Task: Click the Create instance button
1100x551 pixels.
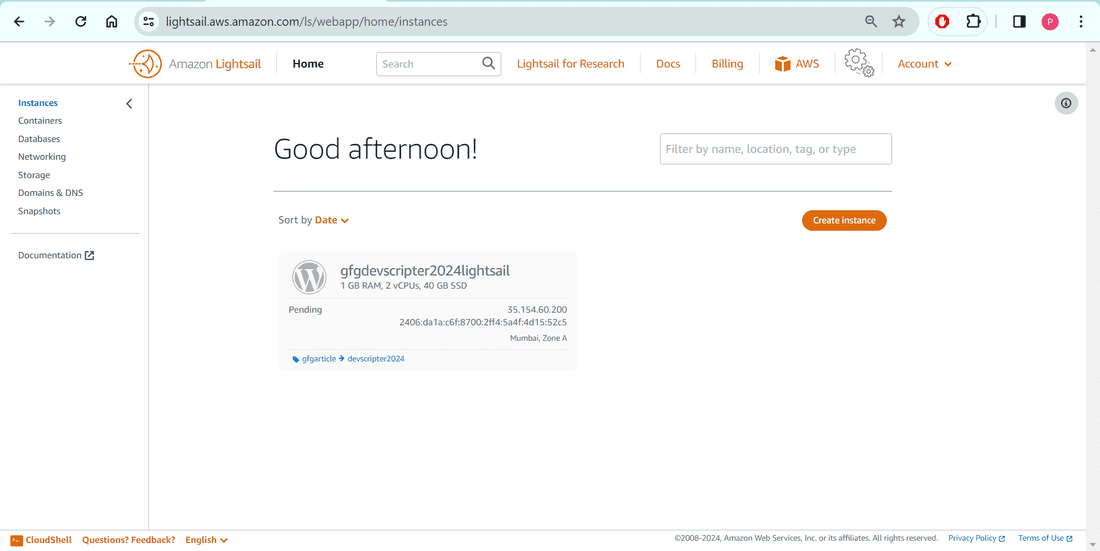Action: [844, 220]
